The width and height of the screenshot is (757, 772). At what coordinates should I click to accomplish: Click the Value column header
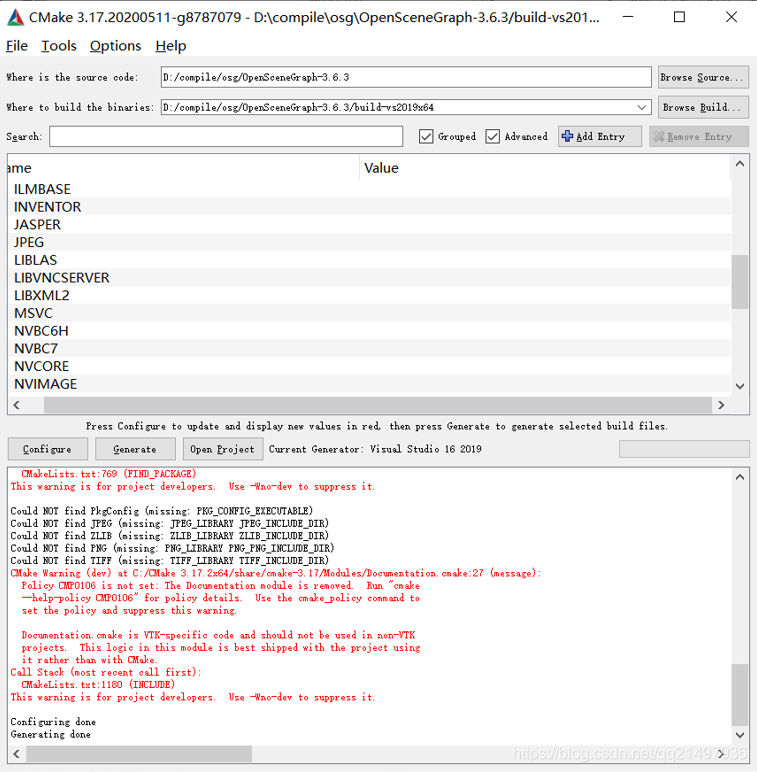click(x=545, y=168)
